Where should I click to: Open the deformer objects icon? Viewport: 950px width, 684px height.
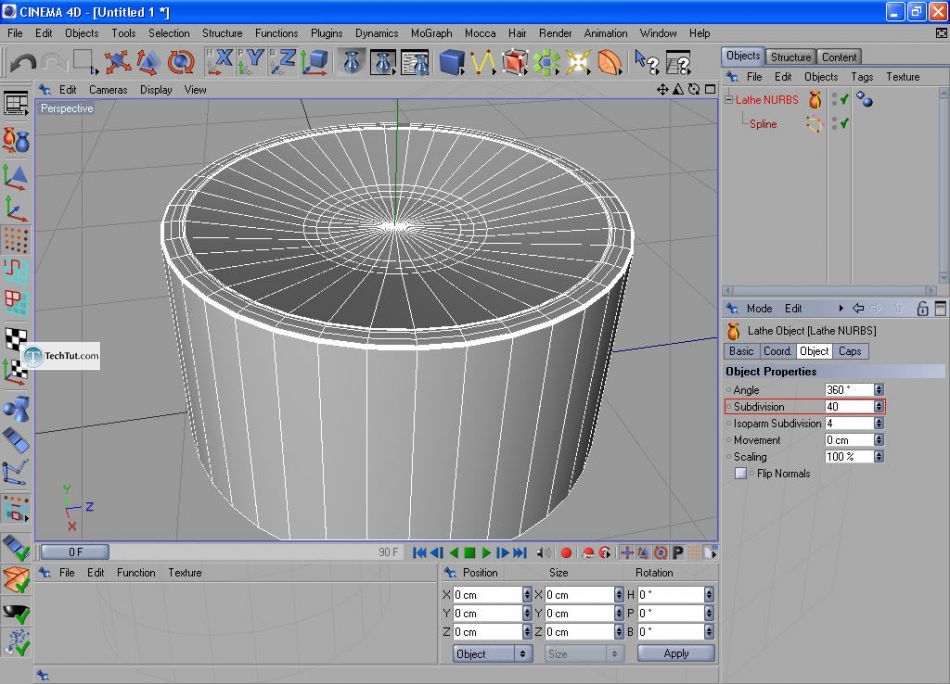(610, 62)
